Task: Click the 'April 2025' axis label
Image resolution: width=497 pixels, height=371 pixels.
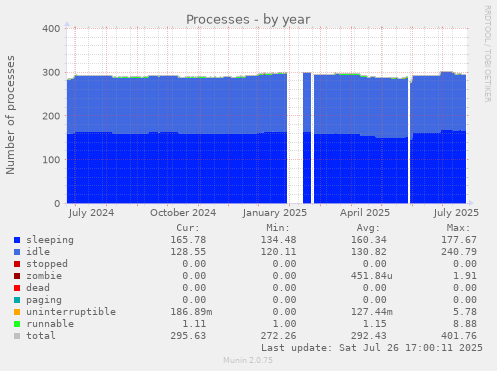Action: click(365, 213)
